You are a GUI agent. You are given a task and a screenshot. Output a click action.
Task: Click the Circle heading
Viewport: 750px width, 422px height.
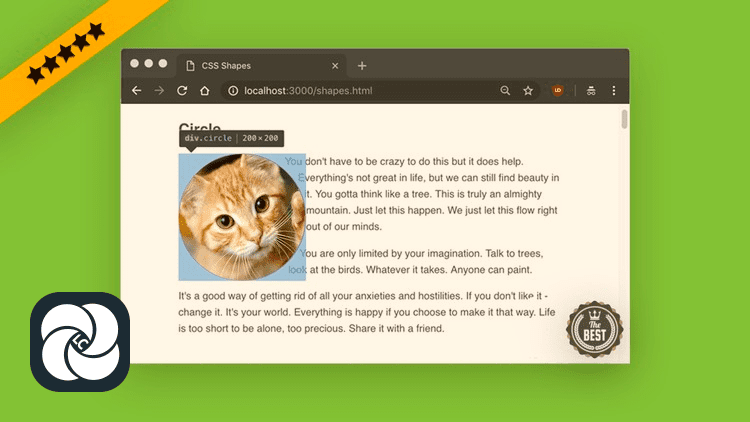(199, 127)
